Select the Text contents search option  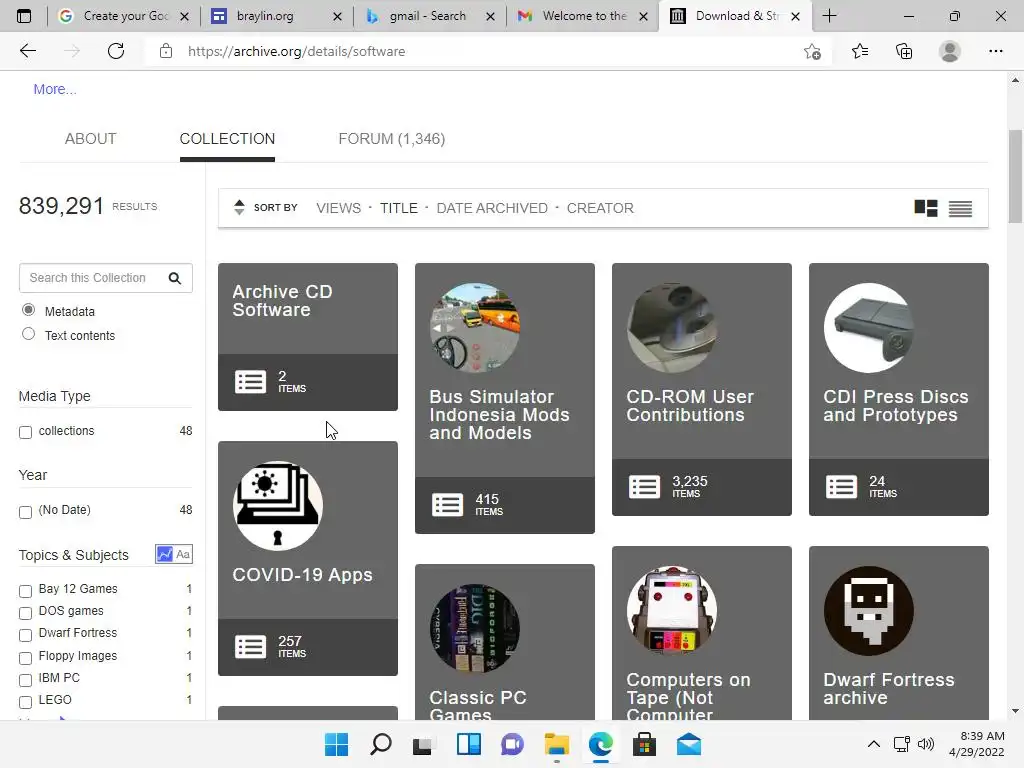(x=28, y=334)
